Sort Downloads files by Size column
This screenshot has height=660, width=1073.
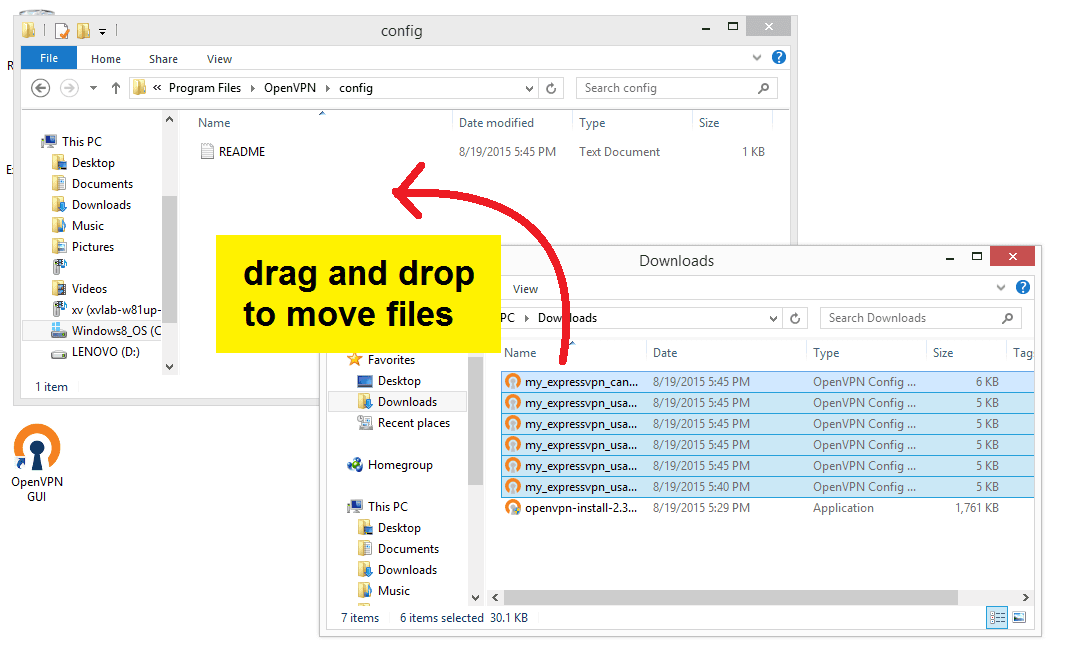[943, 353]
